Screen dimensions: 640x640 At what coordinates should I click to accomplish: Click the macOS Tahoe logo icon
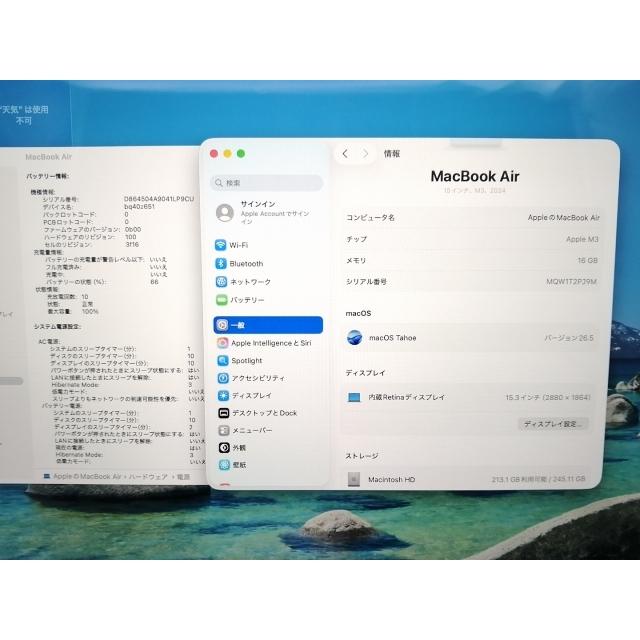pos(354,338)
